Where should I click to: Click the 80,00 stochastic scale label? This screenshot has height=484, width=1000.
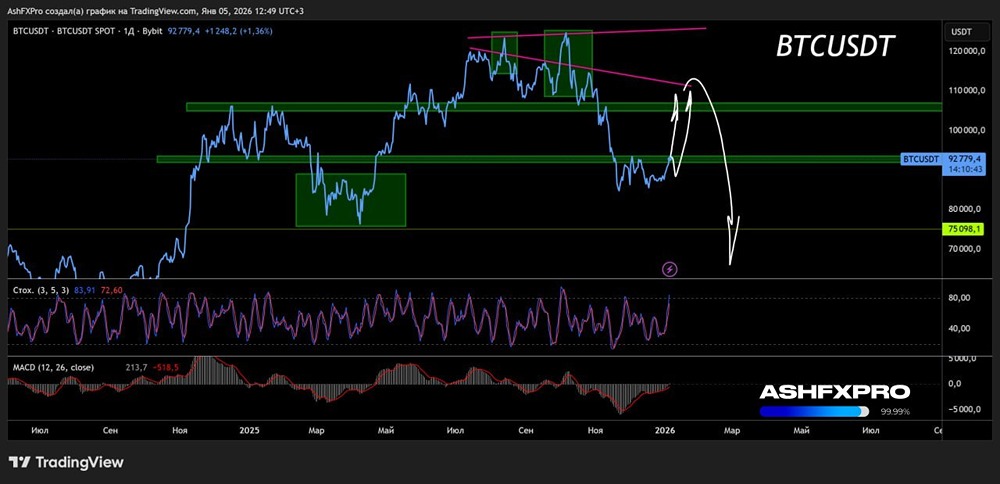coord(960,298)
